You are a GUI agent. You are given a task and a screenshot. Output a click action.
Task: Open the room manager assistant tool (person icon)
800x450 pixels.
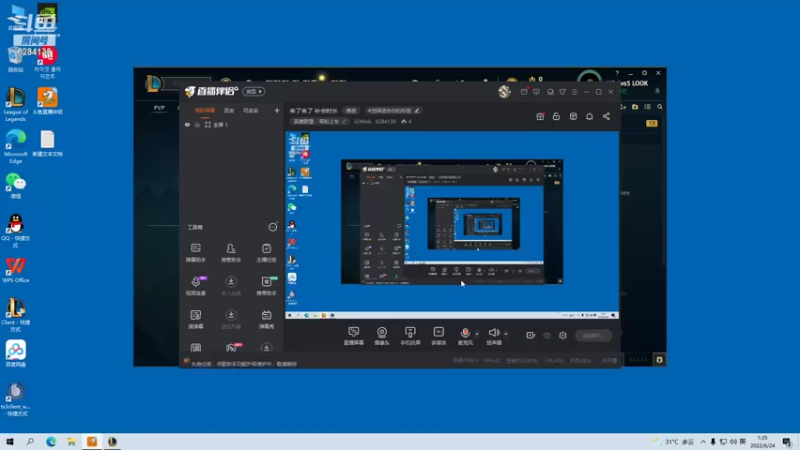coord(231,253)
